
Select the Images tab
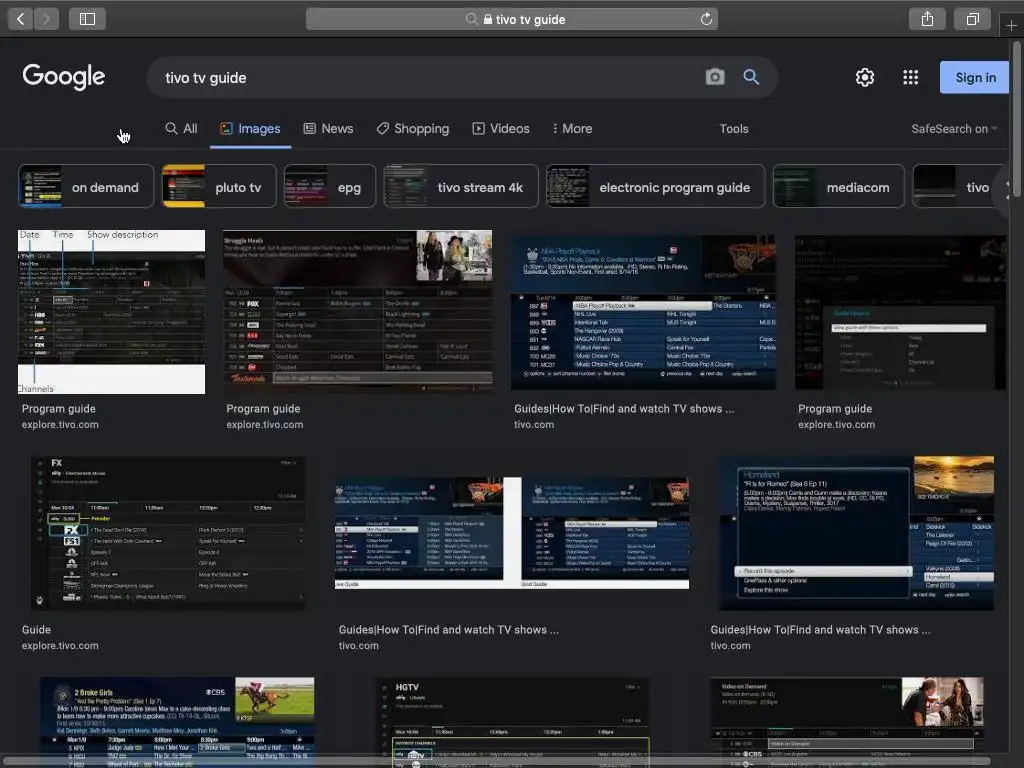250,129
